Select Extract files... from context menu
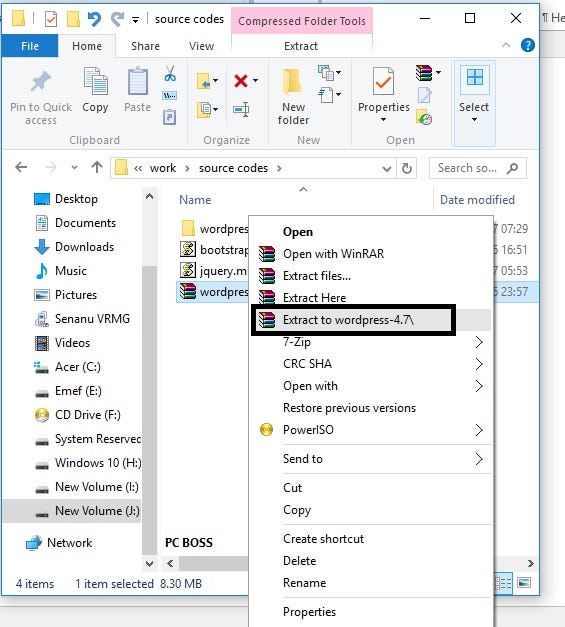This screenshot has width=565, height=627. point(370,276)
